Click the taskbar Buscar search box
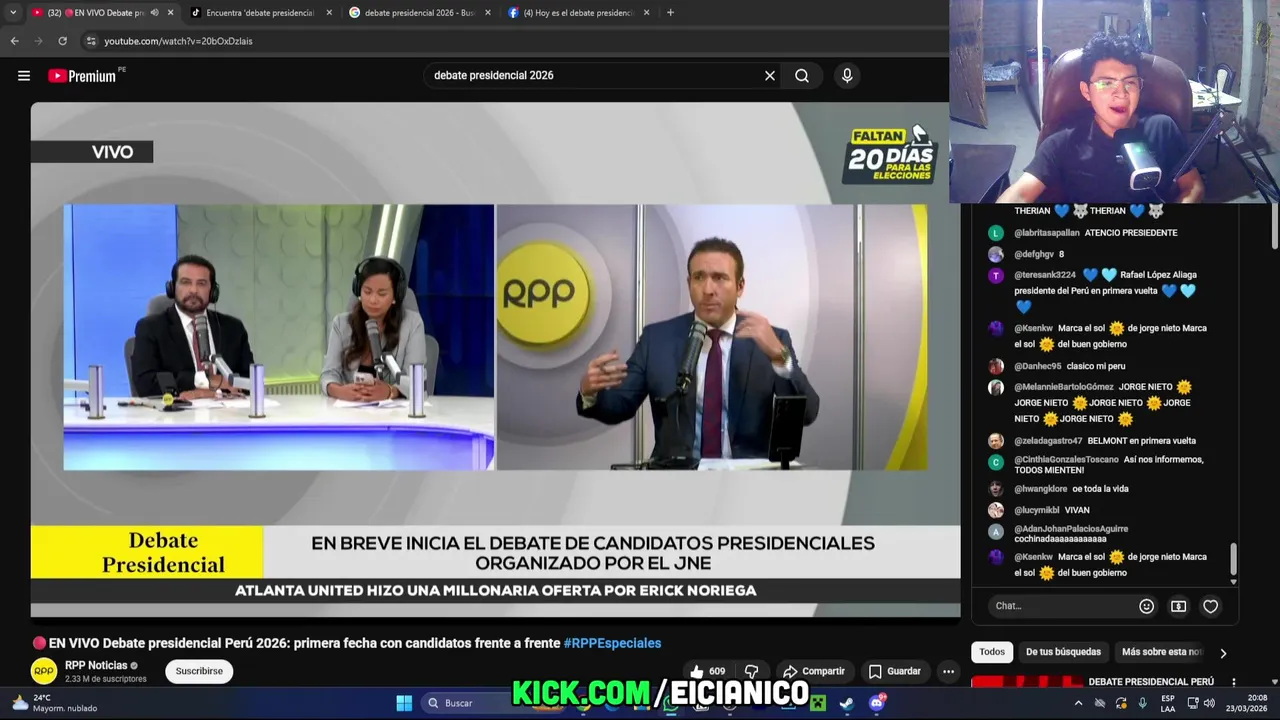Screen dimensions: 1280x720 click(x=483, y=703)
